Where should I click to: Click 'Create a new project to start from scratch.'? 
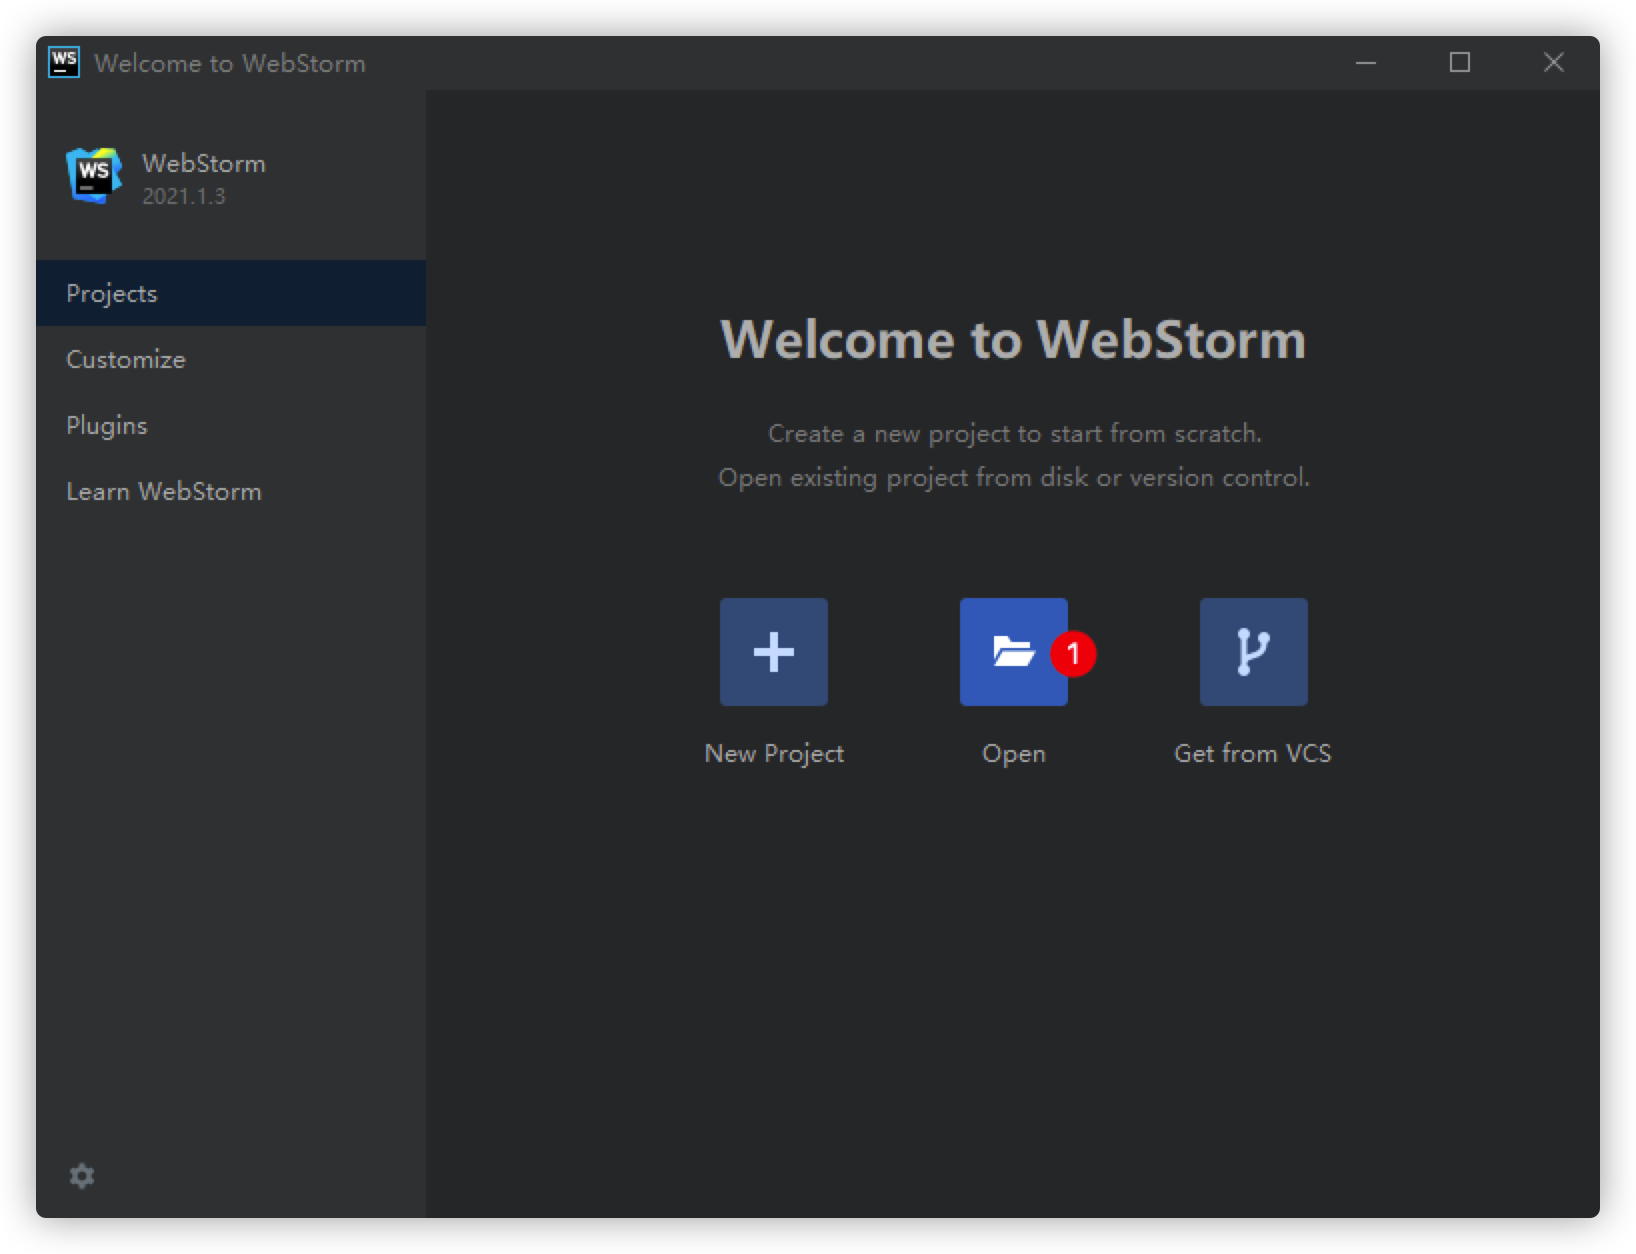(x=1014, y=433)
